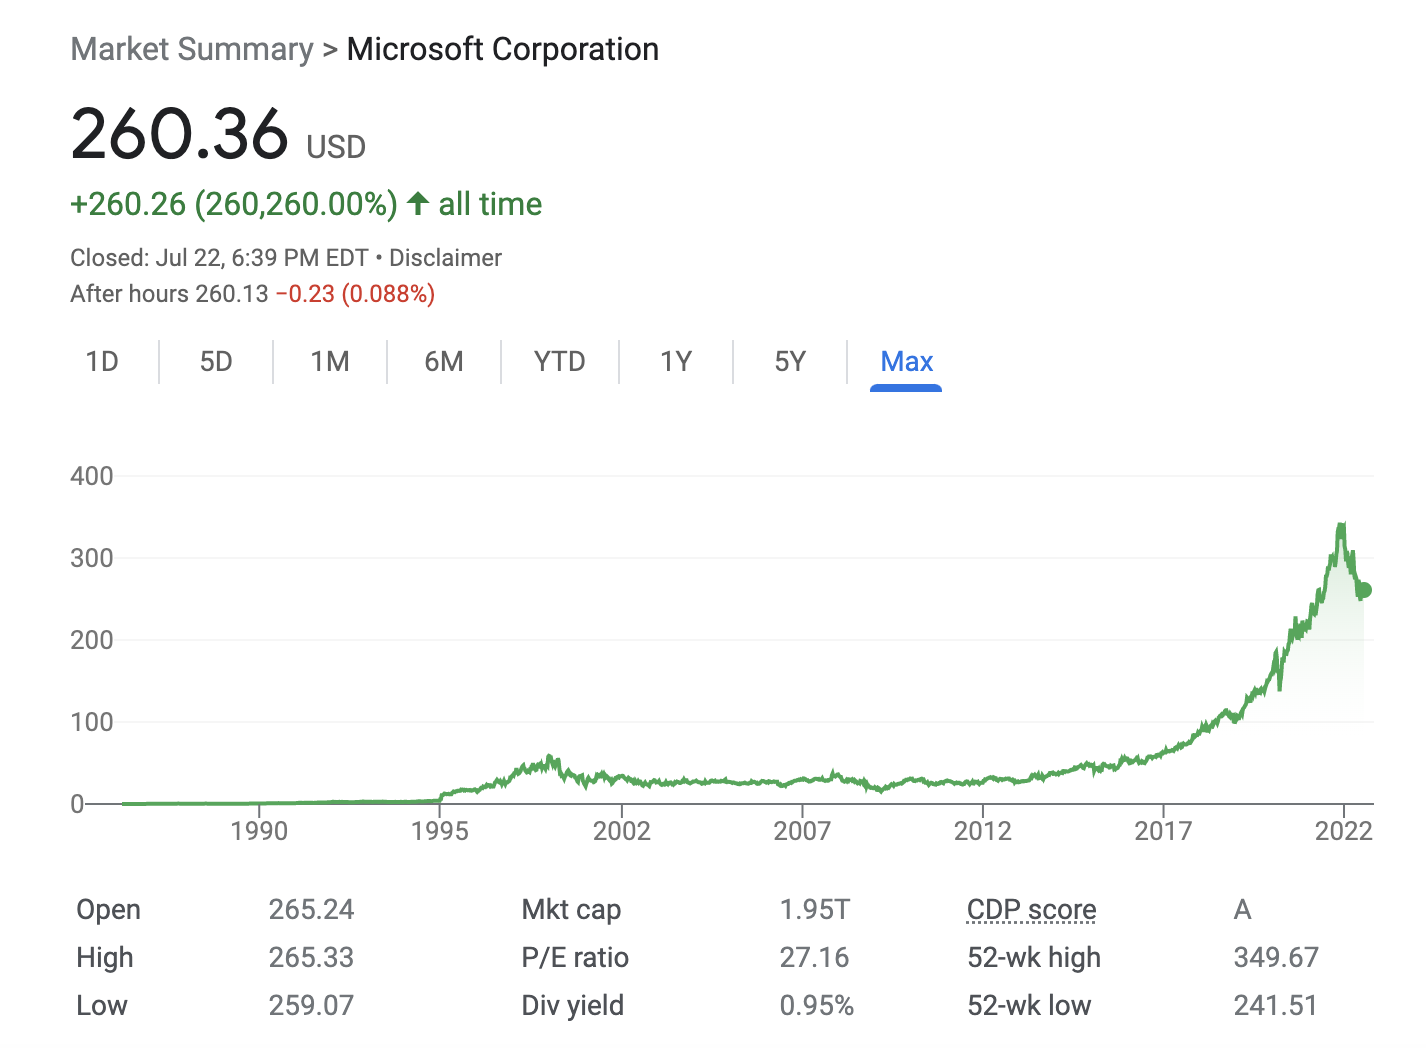Image resolution: width=1426 pixels, height=1048 pixels.
Task: Click the 2017 label on chart axis
Action: 1163,830
